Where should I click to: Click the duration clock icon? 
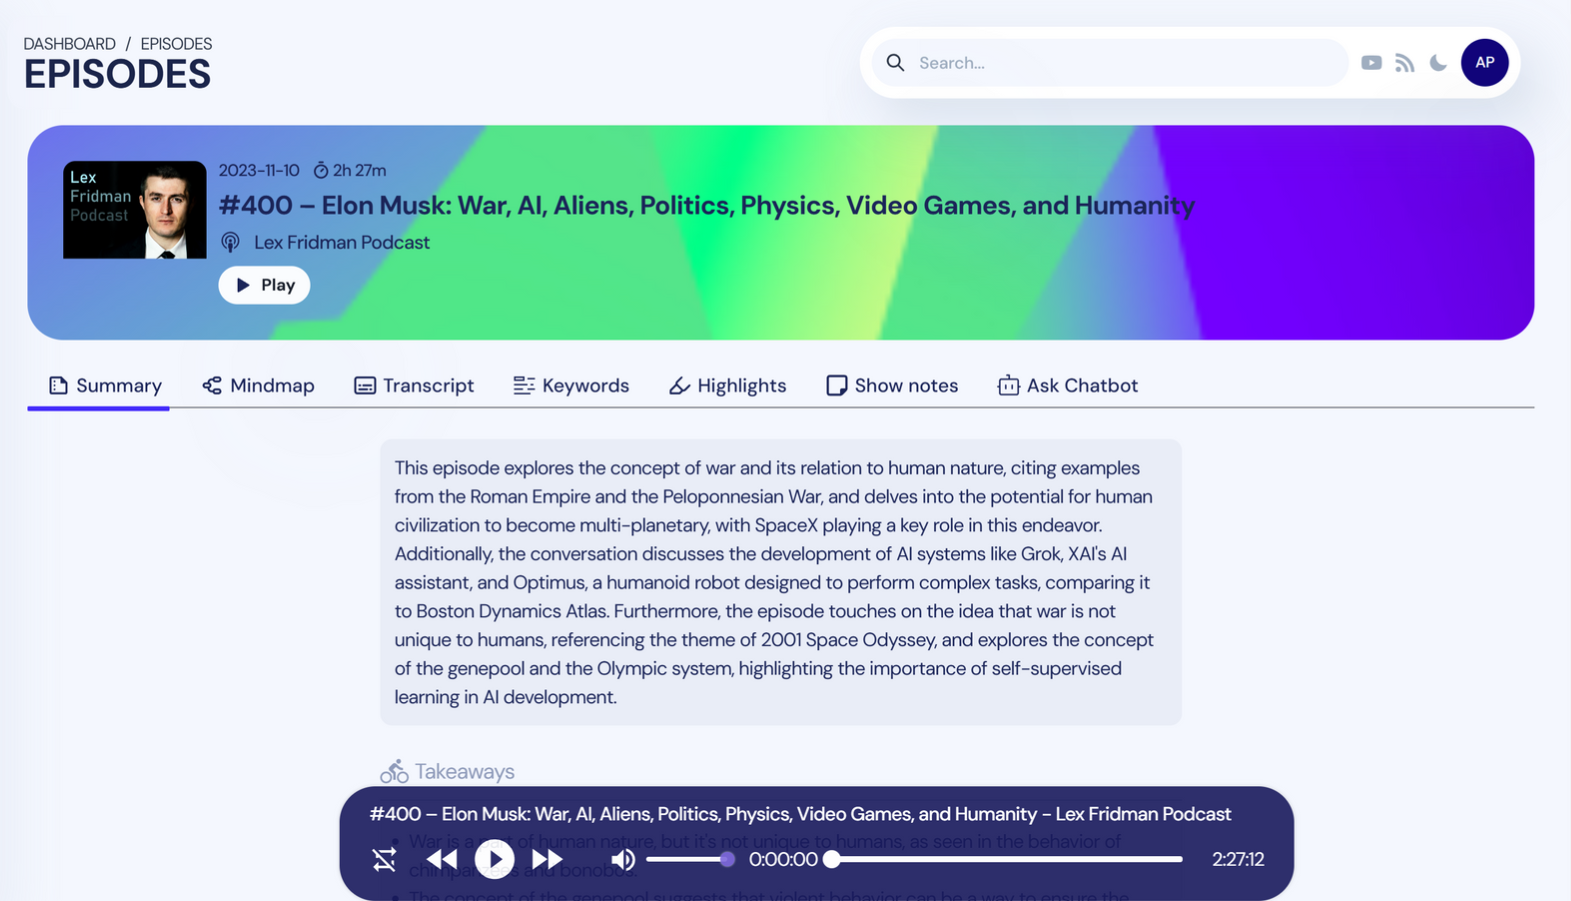321,170
